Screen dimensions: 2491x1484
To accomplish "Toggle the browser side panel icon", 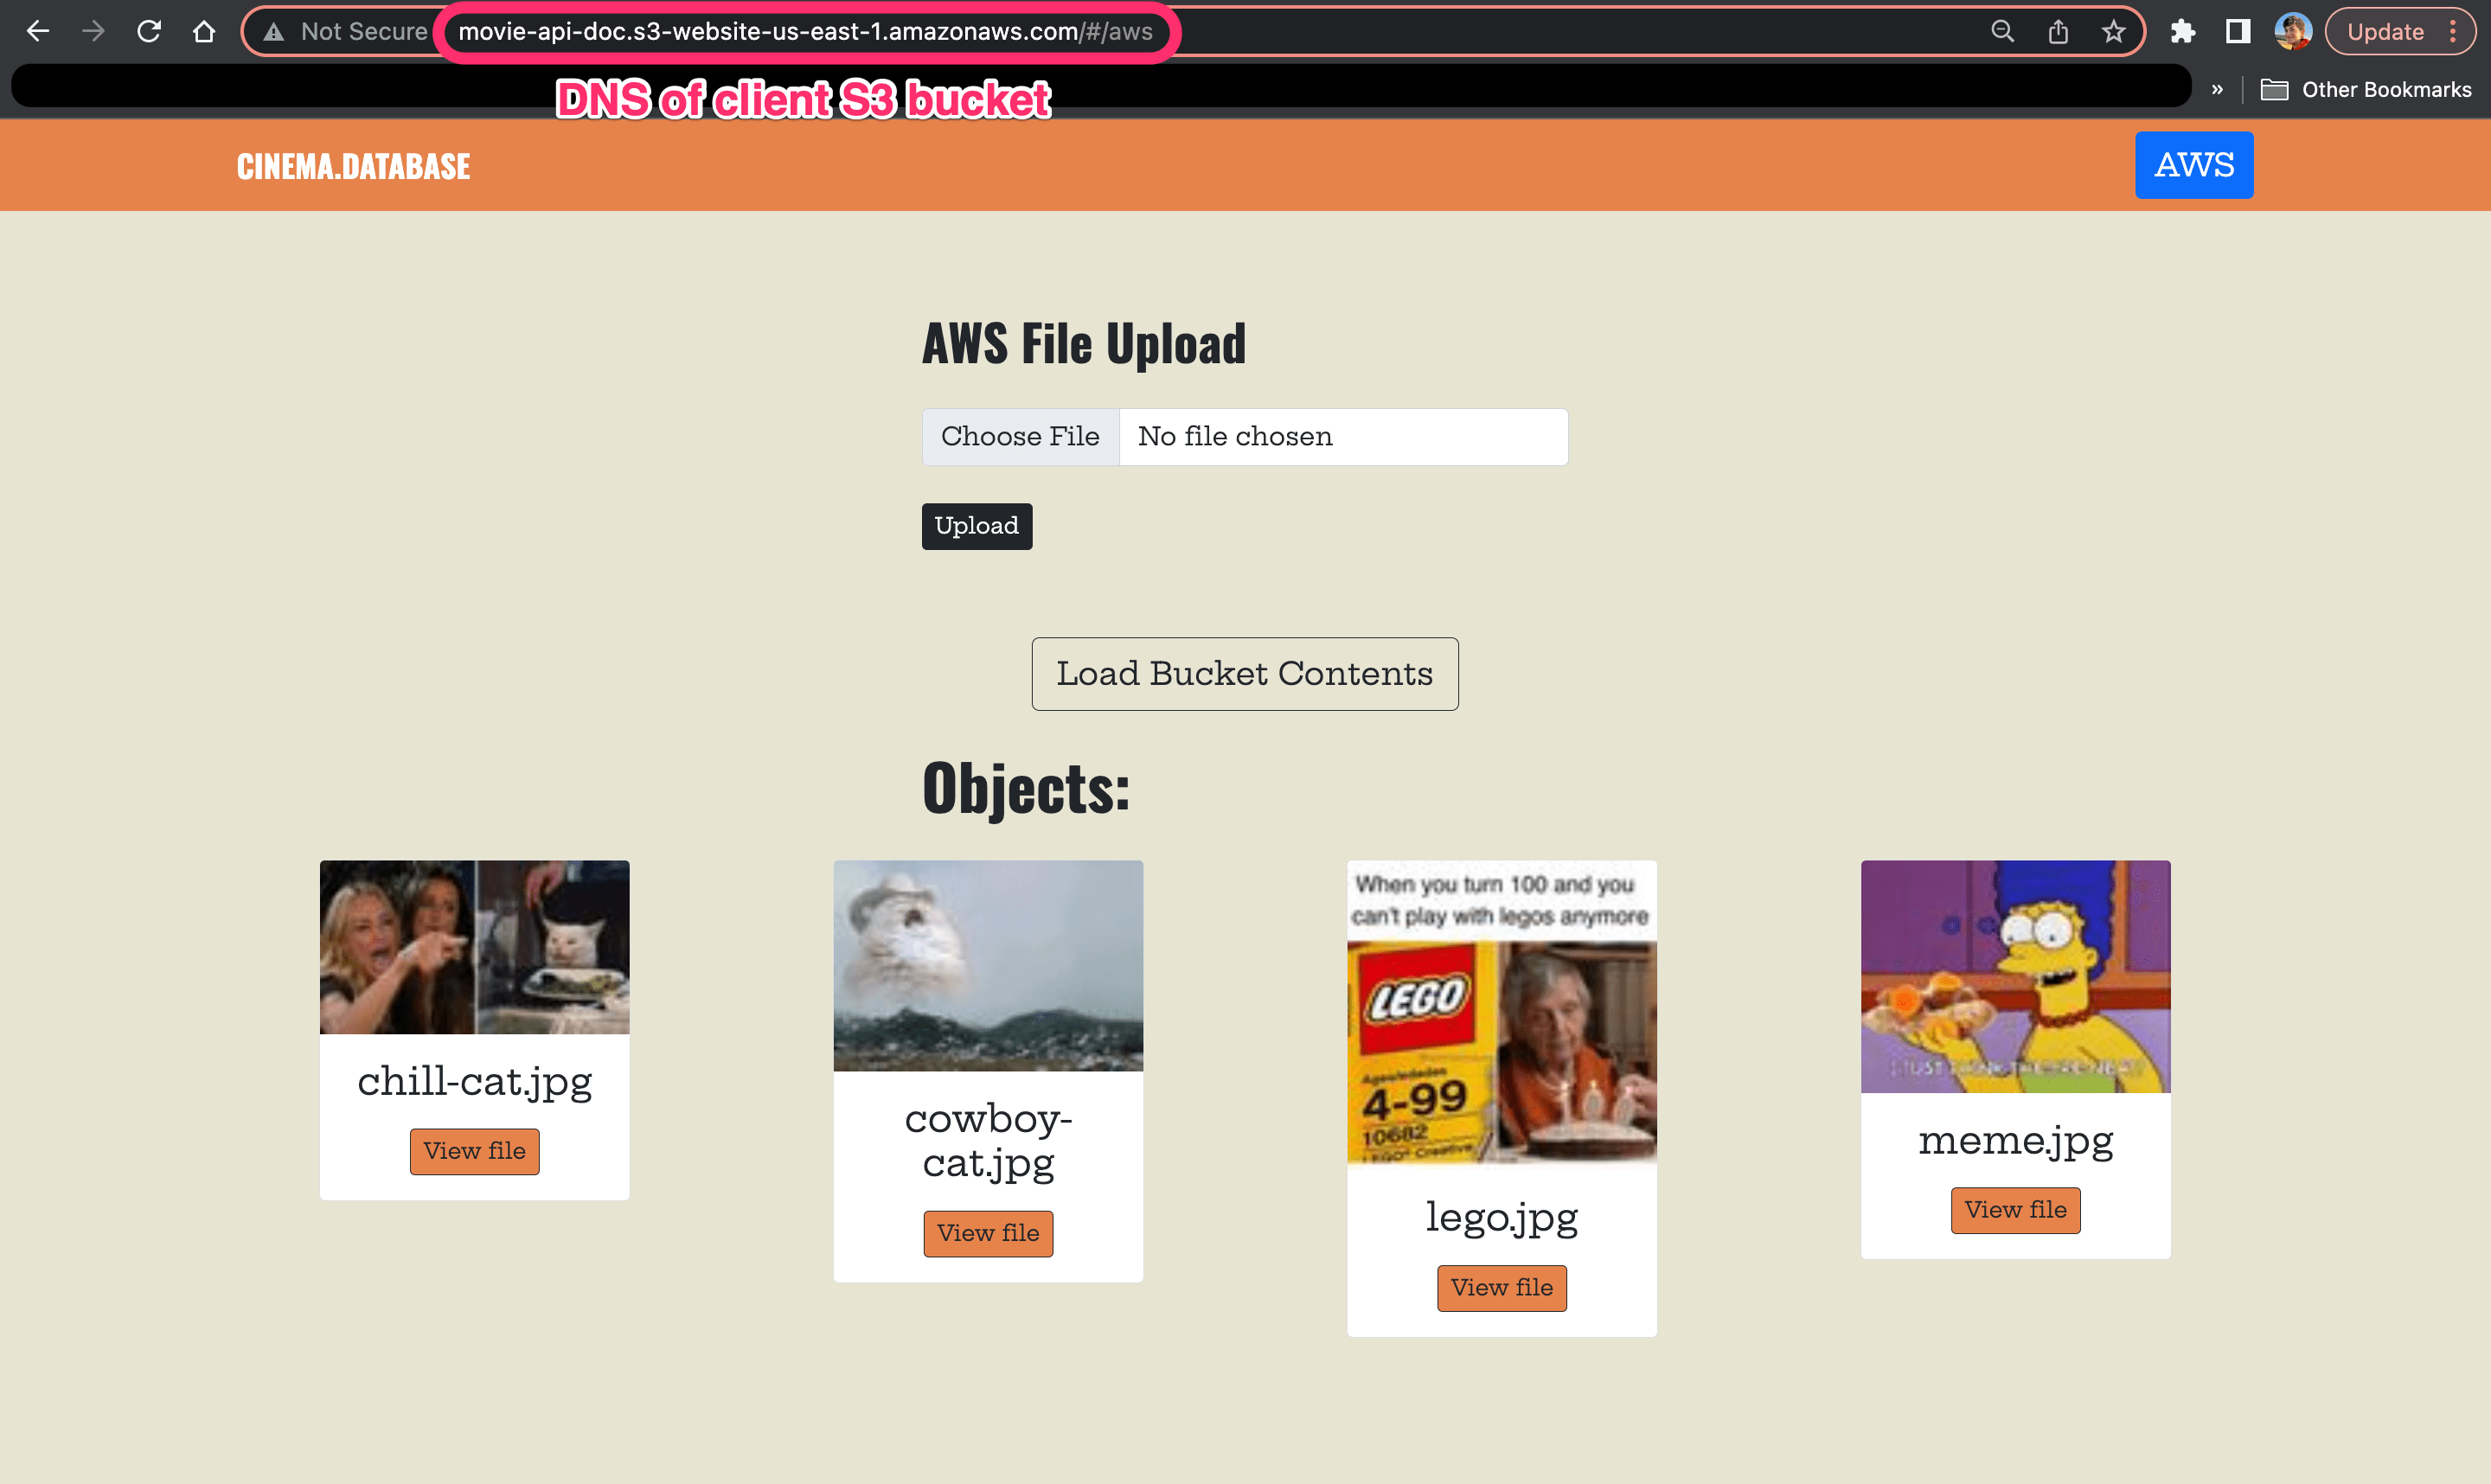I will click(x=2238, y=31).
